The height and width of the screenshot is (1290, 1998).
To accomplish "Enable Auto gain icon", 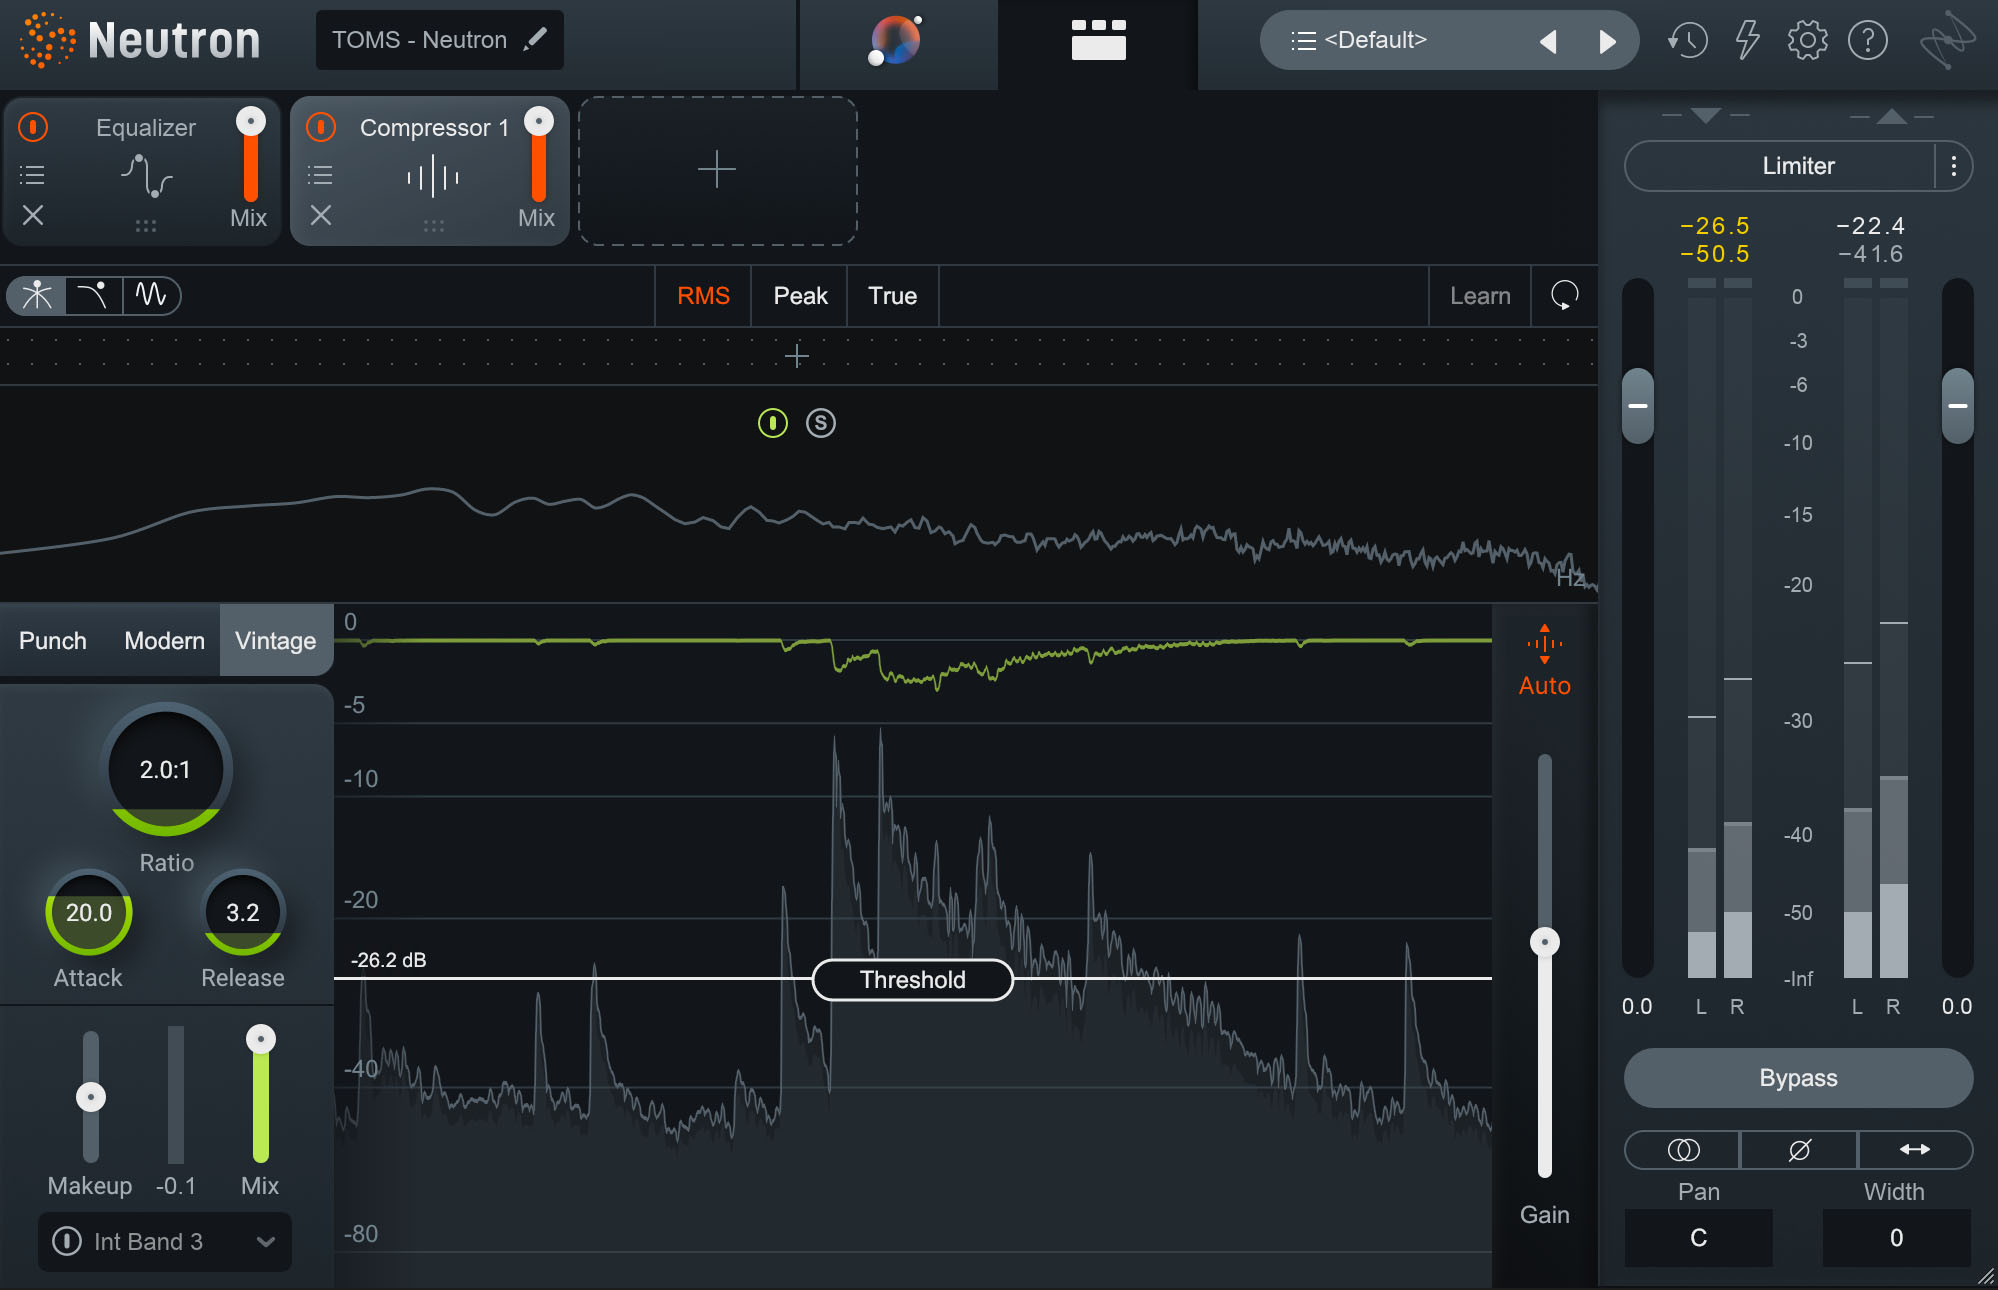I will (x=1545, y=661).
